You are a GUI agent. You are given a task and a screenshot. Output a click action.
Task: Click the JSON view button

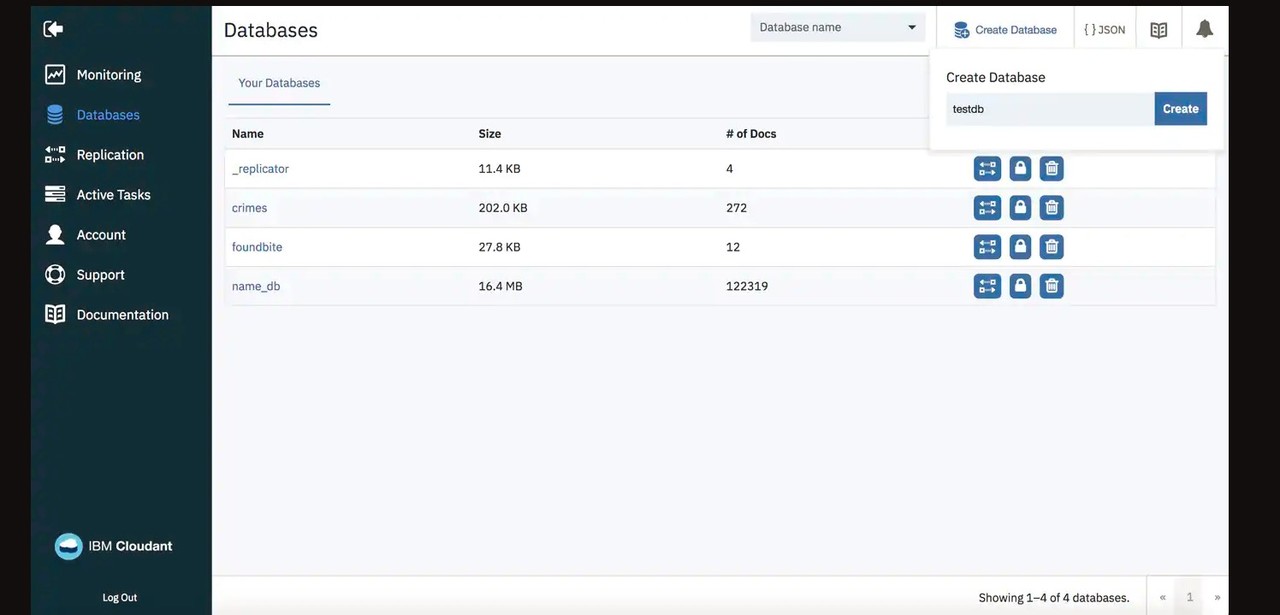tap(1104, 30)
